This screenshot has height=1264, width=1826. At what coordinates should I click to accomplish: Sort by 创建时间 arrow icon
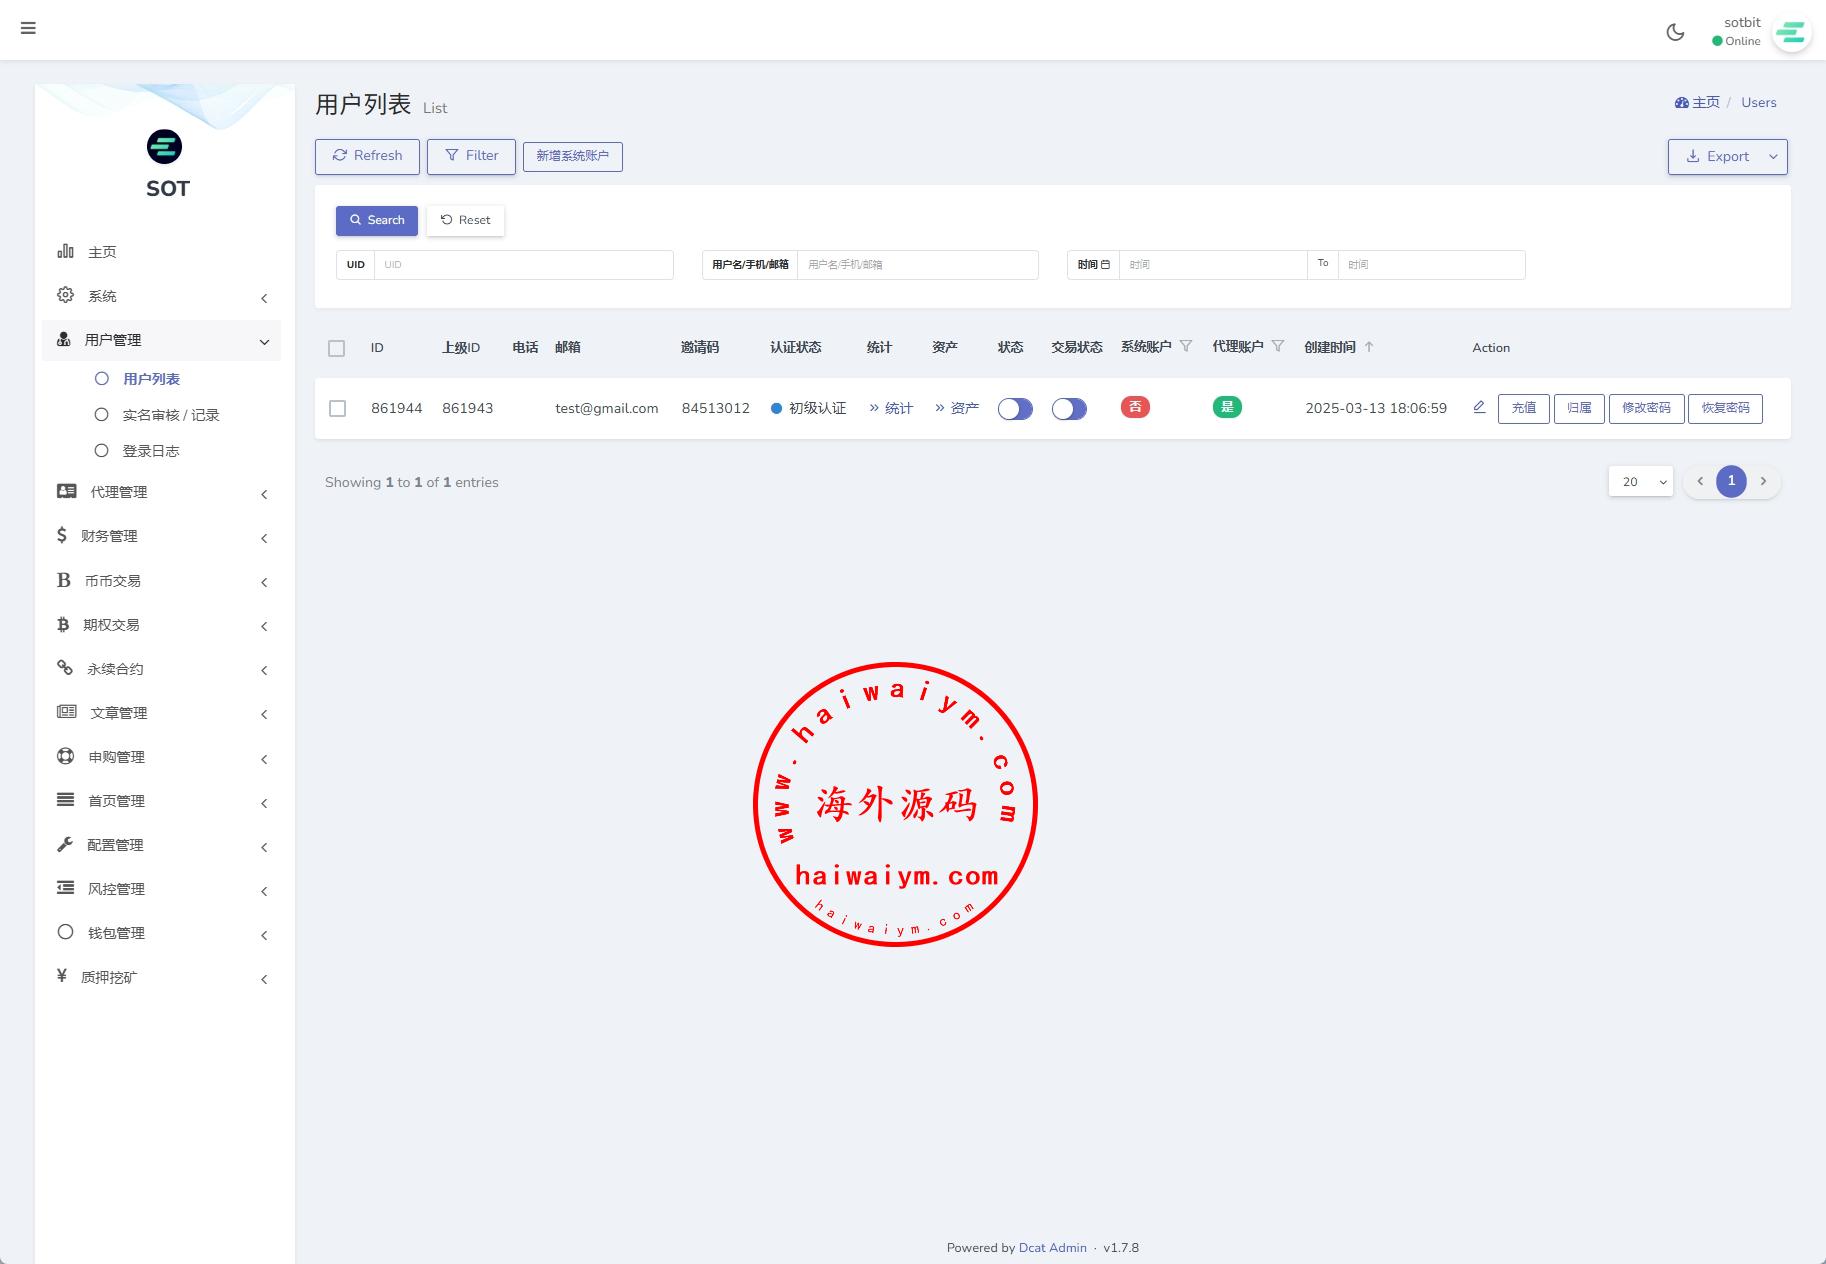coord(1369,347)
